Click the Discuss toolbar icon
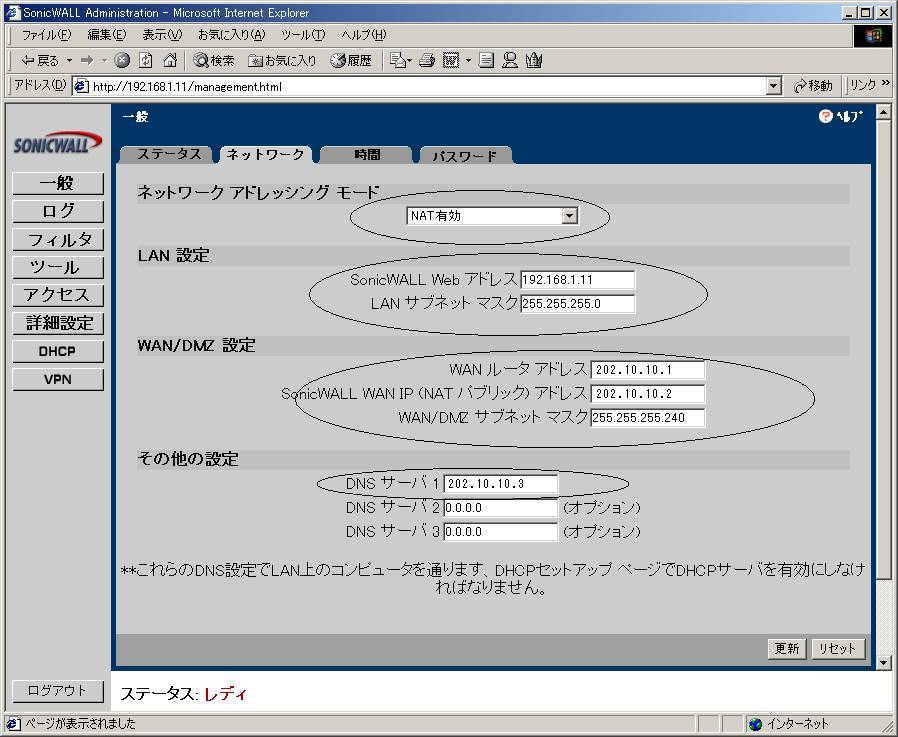Viewport: 898px width, 737px height. pos(486,60)
